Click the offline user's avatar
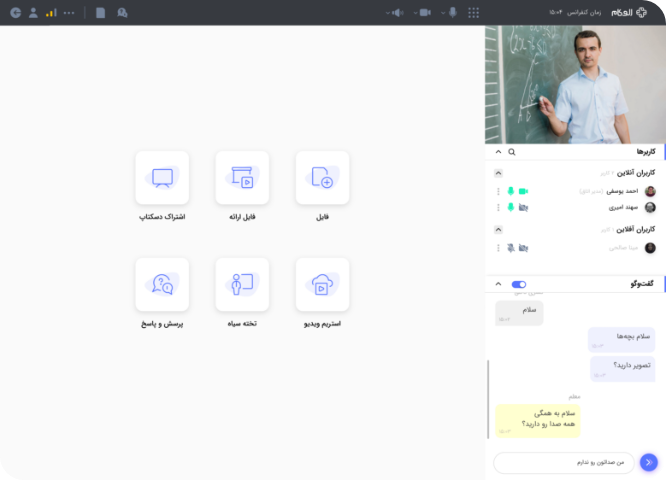Screen dimensions: 666x480 click(650, 248)
